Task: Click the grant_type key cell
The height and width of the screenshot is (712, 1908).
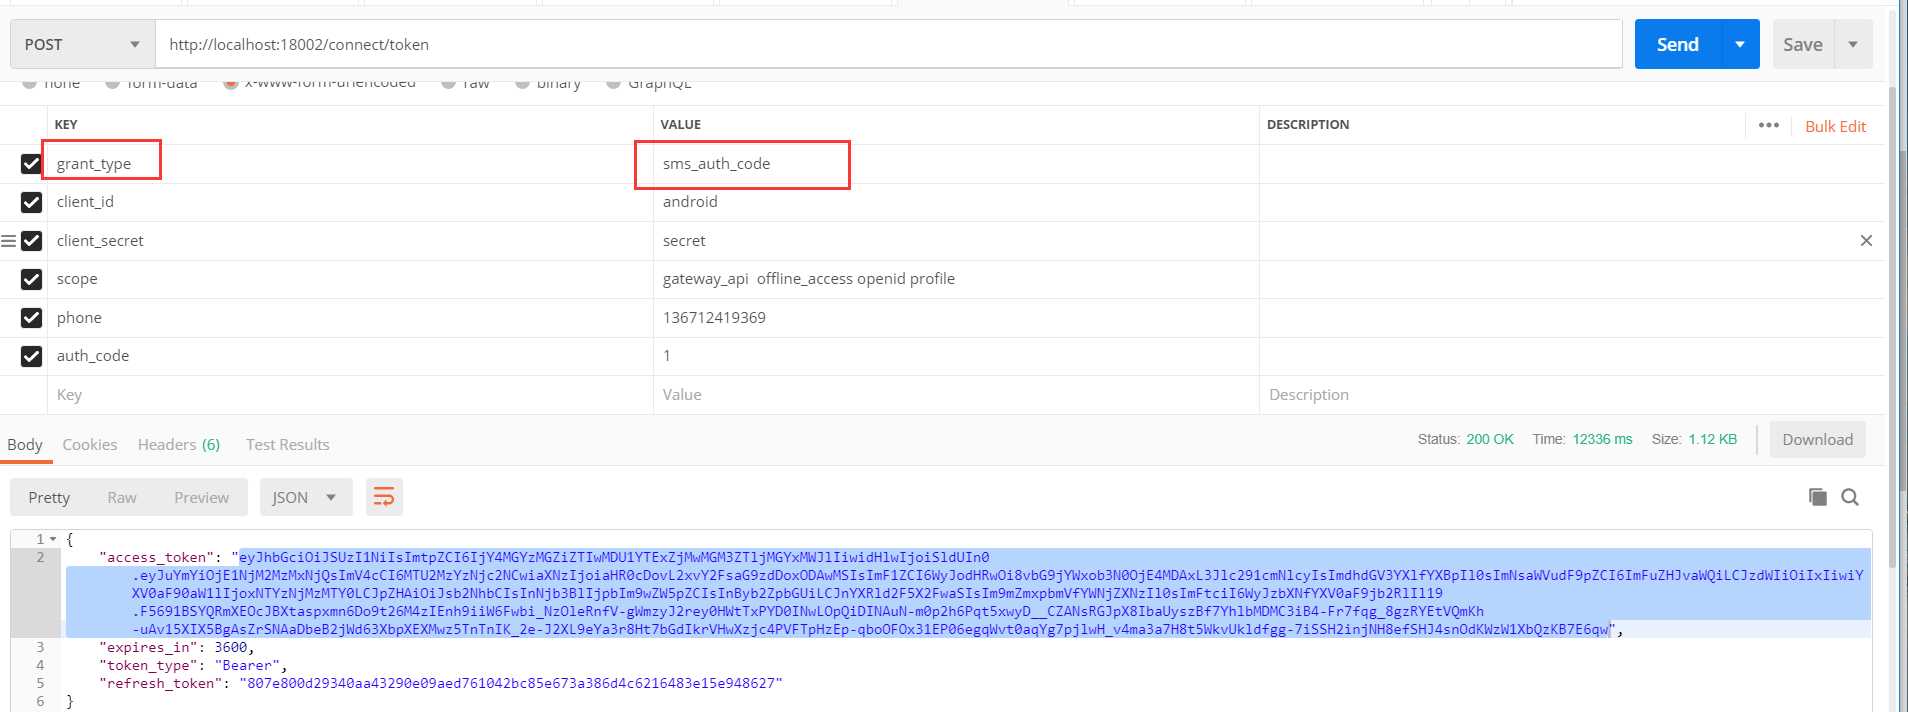Action: click(x=350, y=163)
